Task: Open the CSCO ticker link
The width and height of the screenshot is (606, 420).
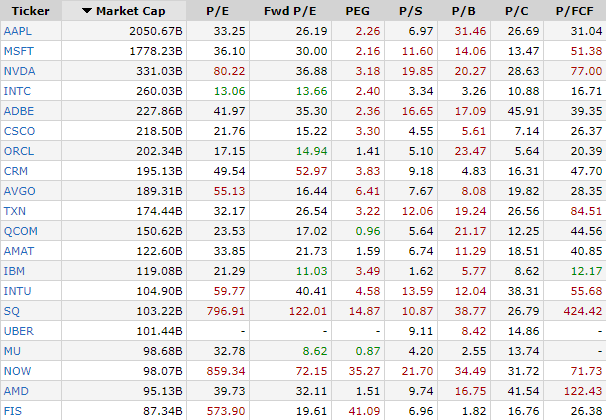Action: 19,131
